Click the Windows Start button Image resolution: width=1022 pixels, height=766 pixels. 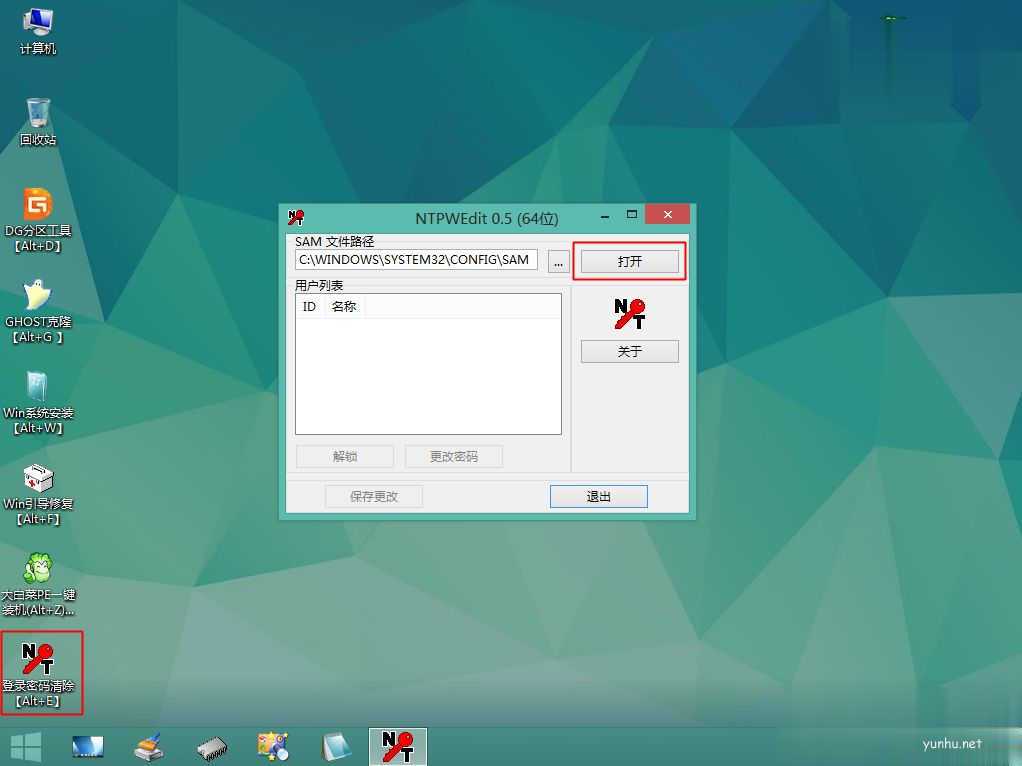24,746
